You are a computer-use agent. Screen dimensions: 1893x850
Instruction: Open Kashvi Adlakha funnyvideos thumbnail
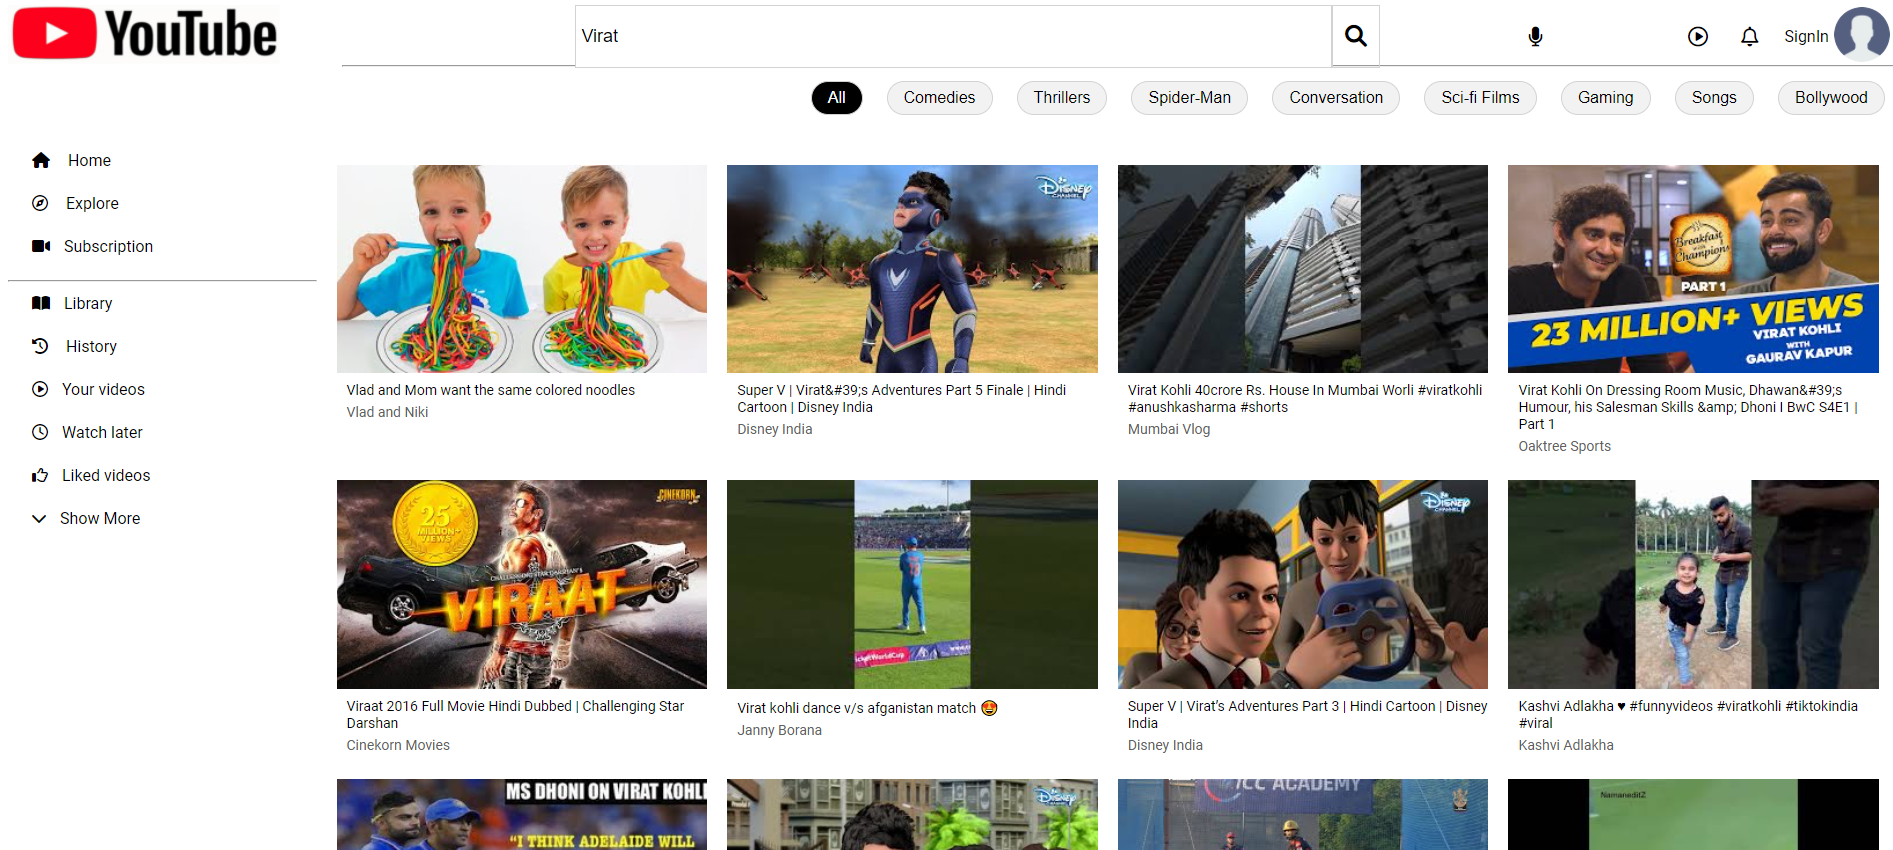click(x=1693, y=584)
